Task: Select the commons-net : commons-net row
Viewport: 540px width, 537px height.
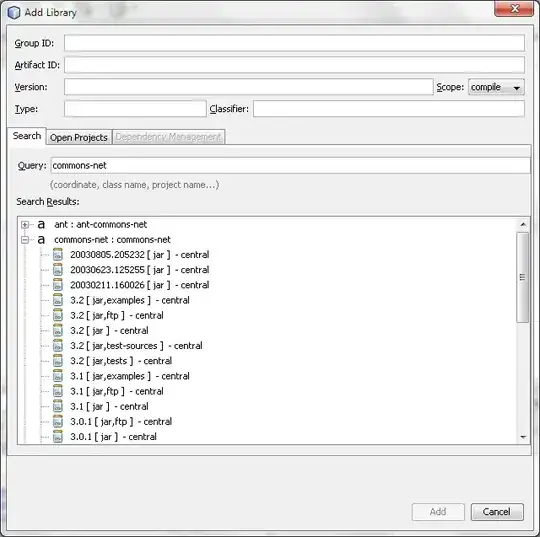Action: click(112, 240)
